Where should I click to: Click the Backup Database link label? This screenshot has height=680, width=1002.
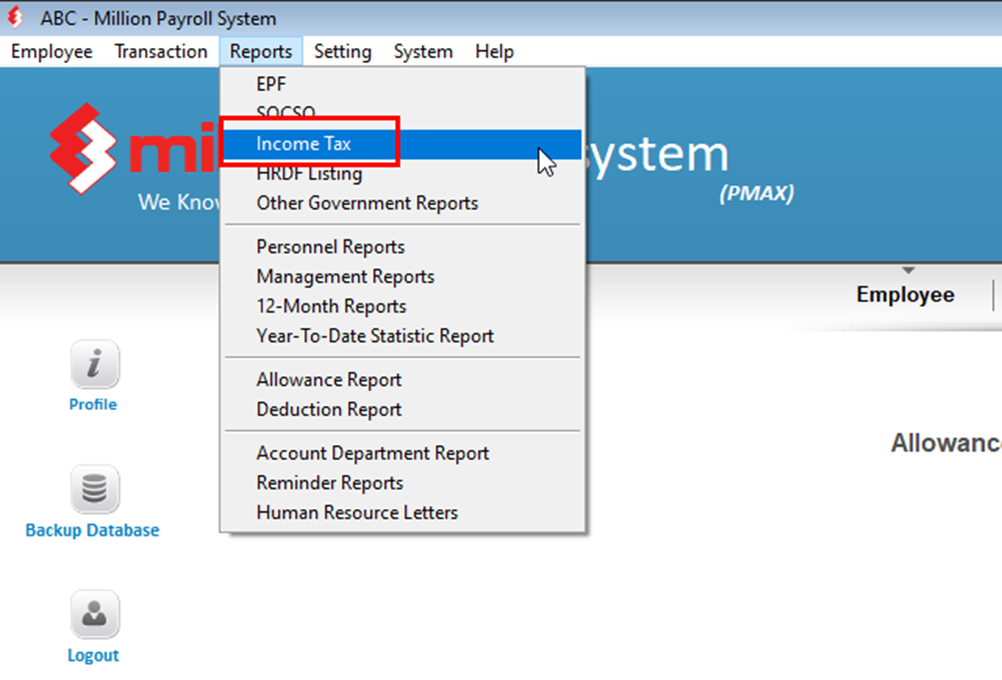(x=92, y=530)
